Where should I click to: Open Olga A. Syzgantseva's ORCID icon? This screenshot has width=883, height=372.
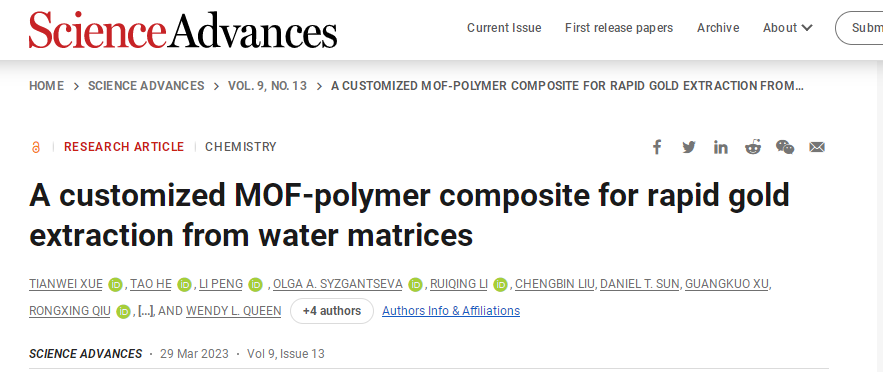point(416,285)
